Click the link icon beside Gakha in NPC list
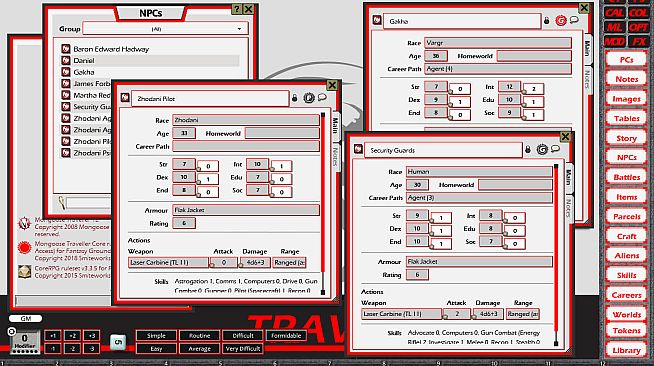This screenshot has width=654, height=366. point(65,72)
